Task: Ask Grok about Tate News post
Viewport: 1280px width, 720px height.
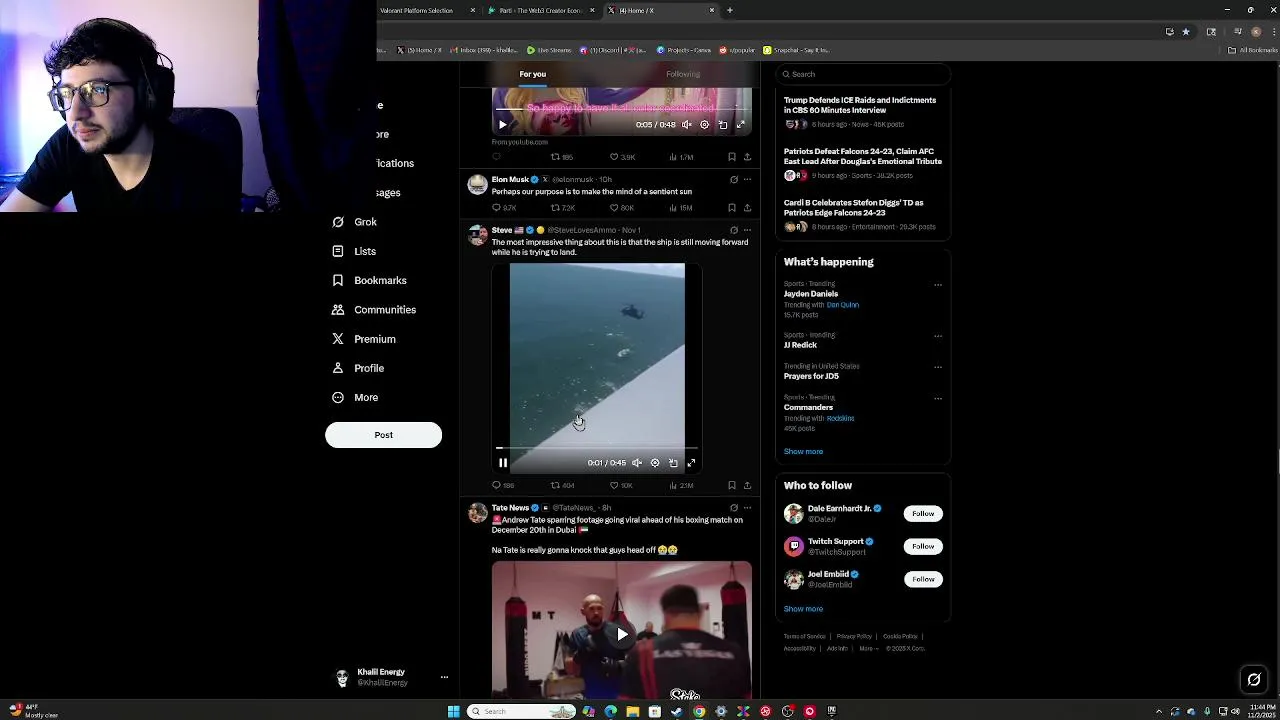Action: (x=733, y=508)
